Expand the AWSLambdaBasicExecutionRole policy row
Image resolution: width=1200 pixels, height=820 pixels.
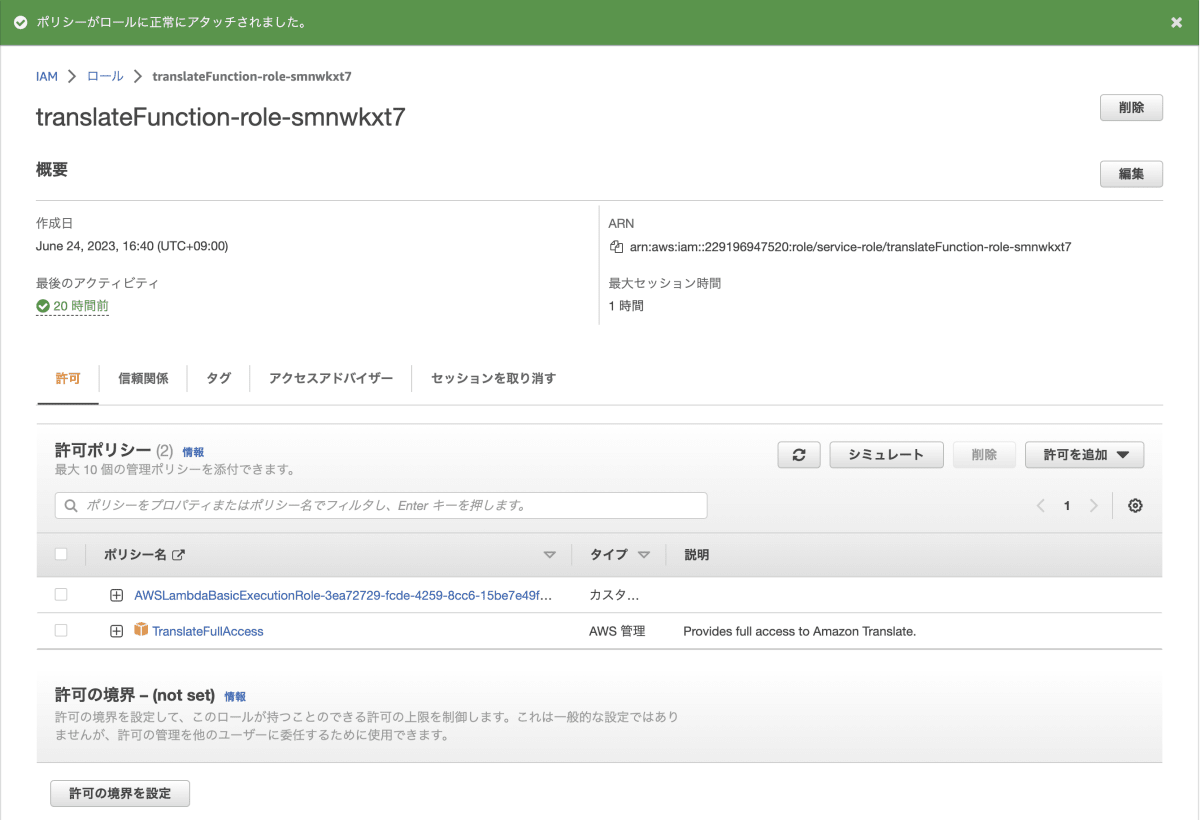[116, 595]
